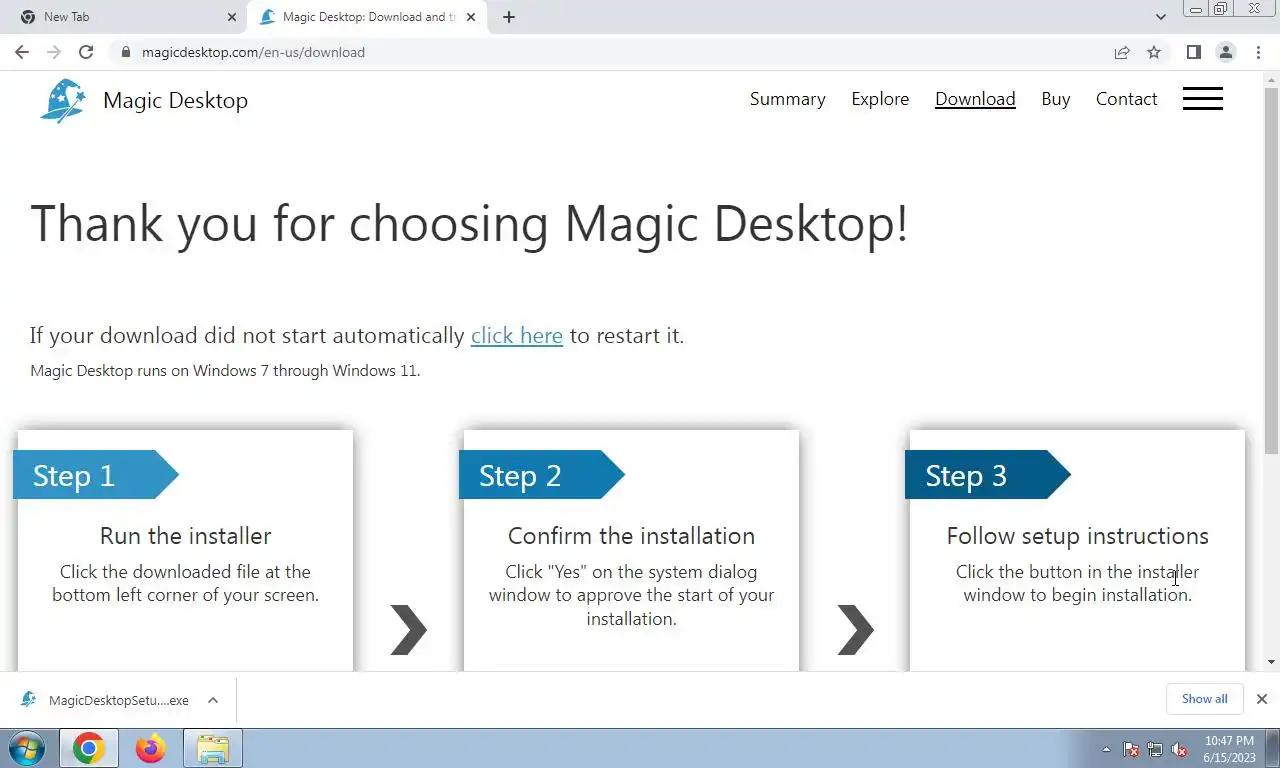Open the Chrome profile avatar
Screen dimensions: 1280x768
pos(1225,52)
